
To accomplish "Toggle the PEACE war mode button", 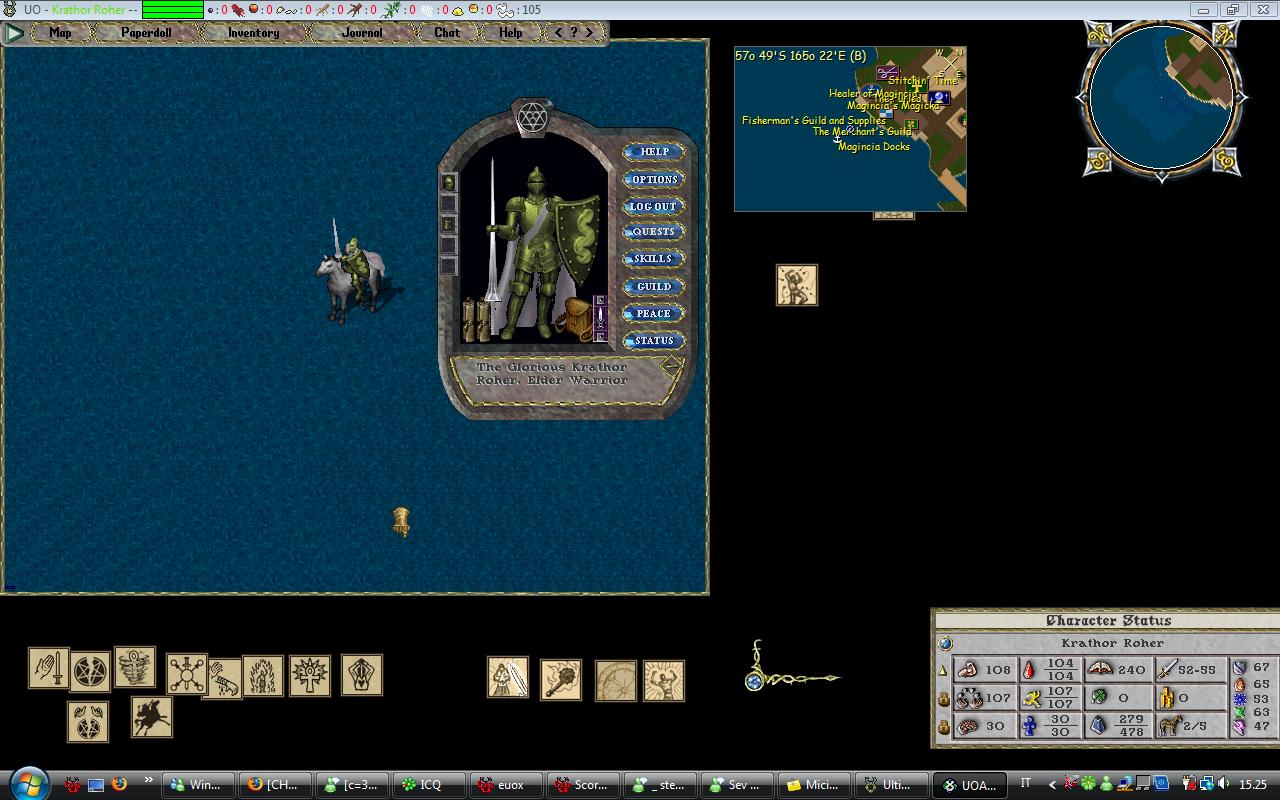I will click(654, 313).
